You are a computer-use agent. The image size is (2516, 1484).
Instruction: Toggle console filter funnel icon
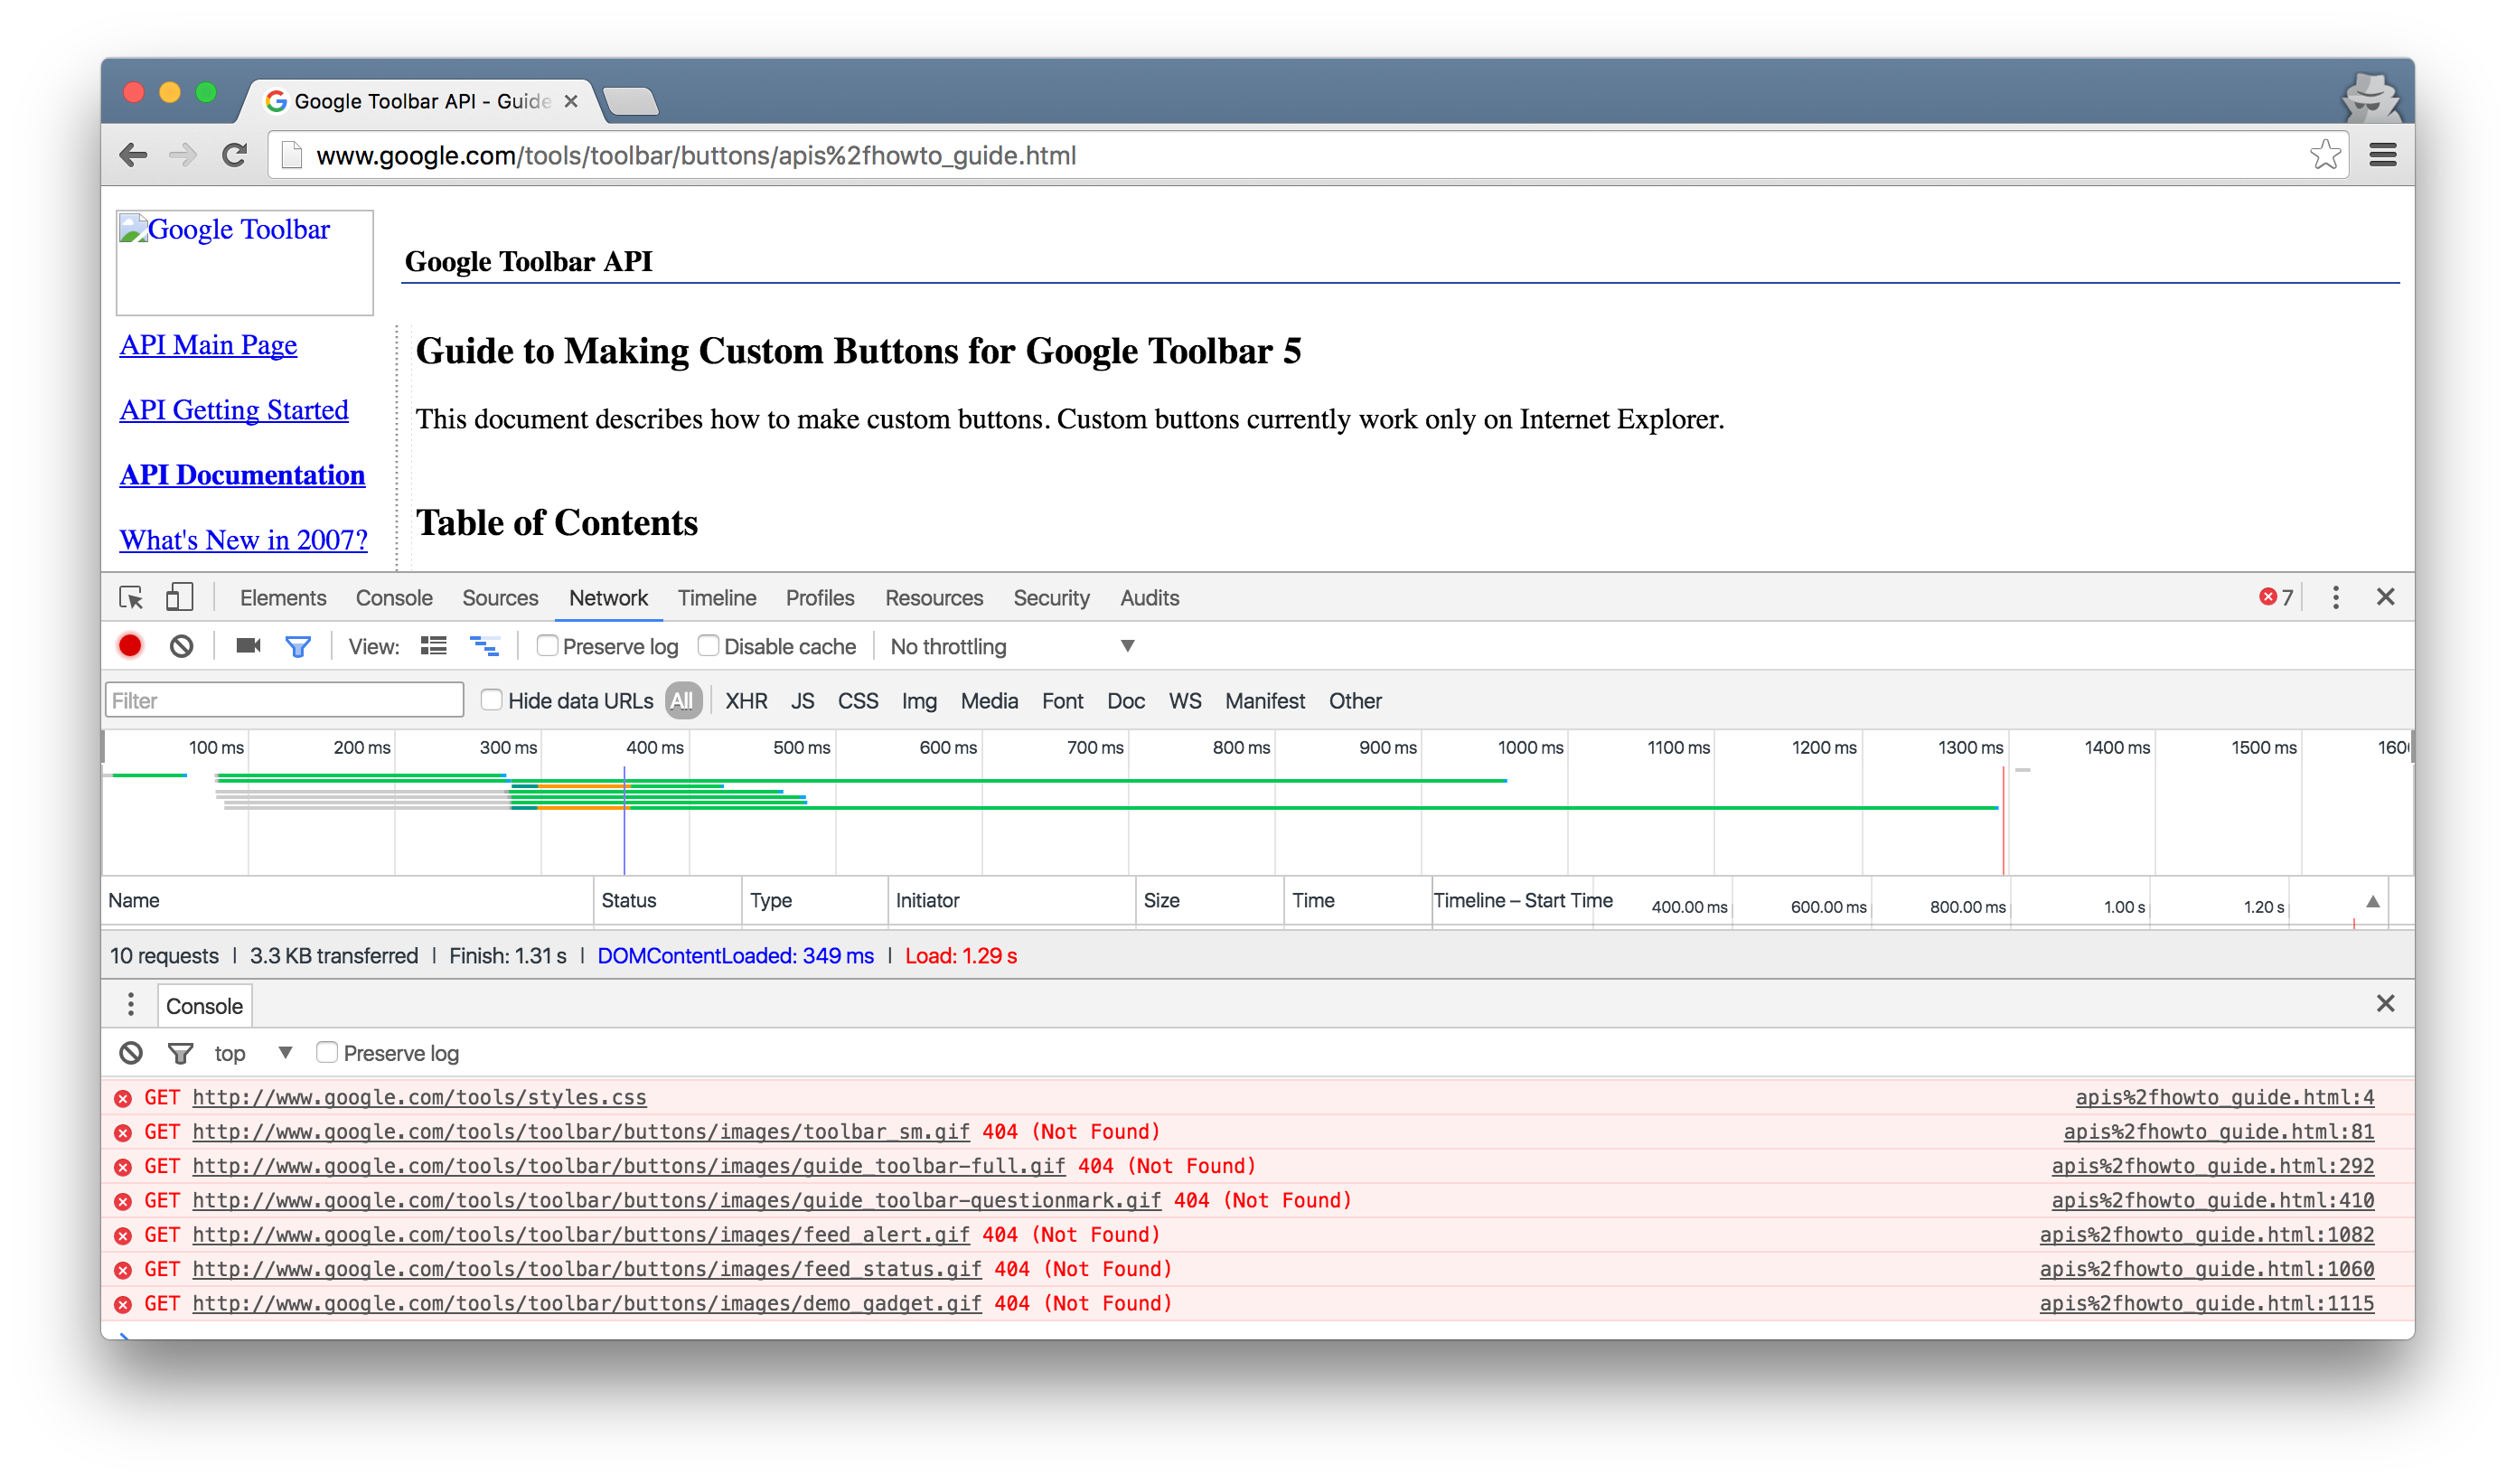click(x=180, y=1053)
